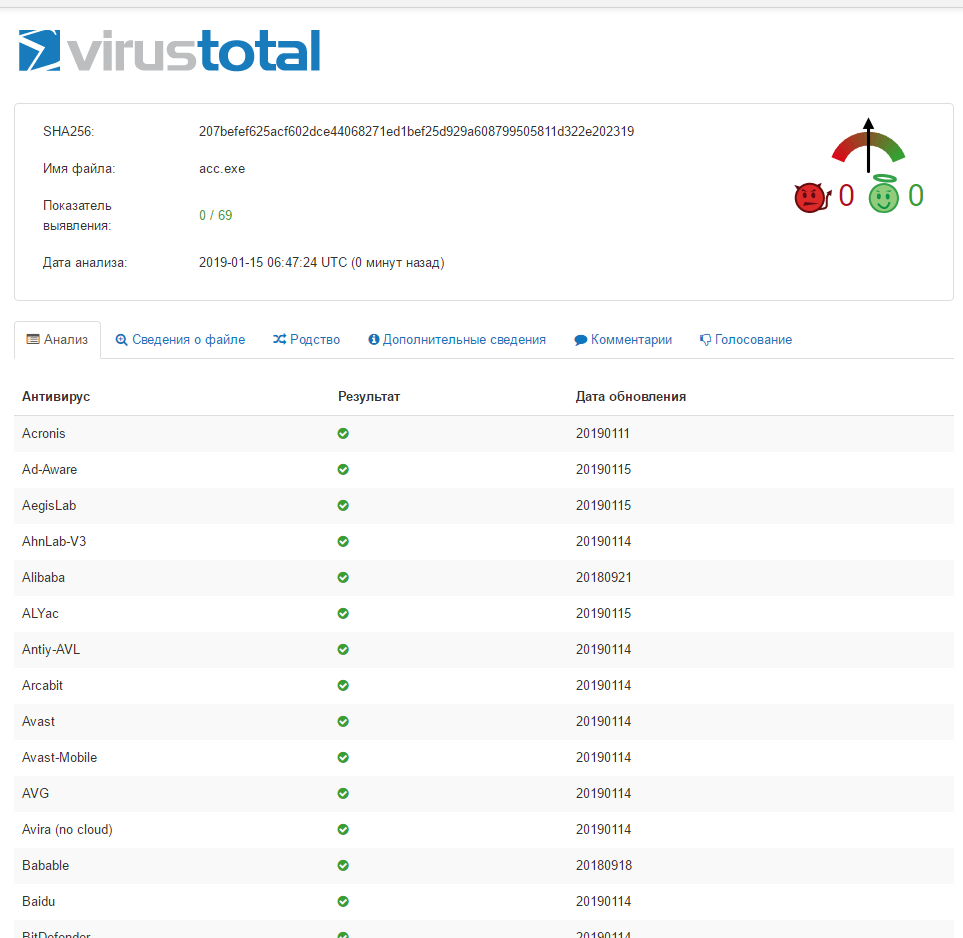Click the Arcabit clean checkmark icon
The image size is (963, 938).
point(343,686)
